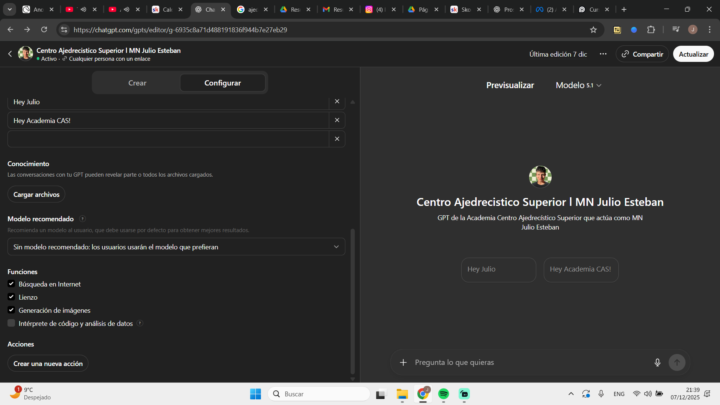The height and width of the screenshot is (405, 720).
Task: Click the empty conversation starter field
Action: click(168, 139)
